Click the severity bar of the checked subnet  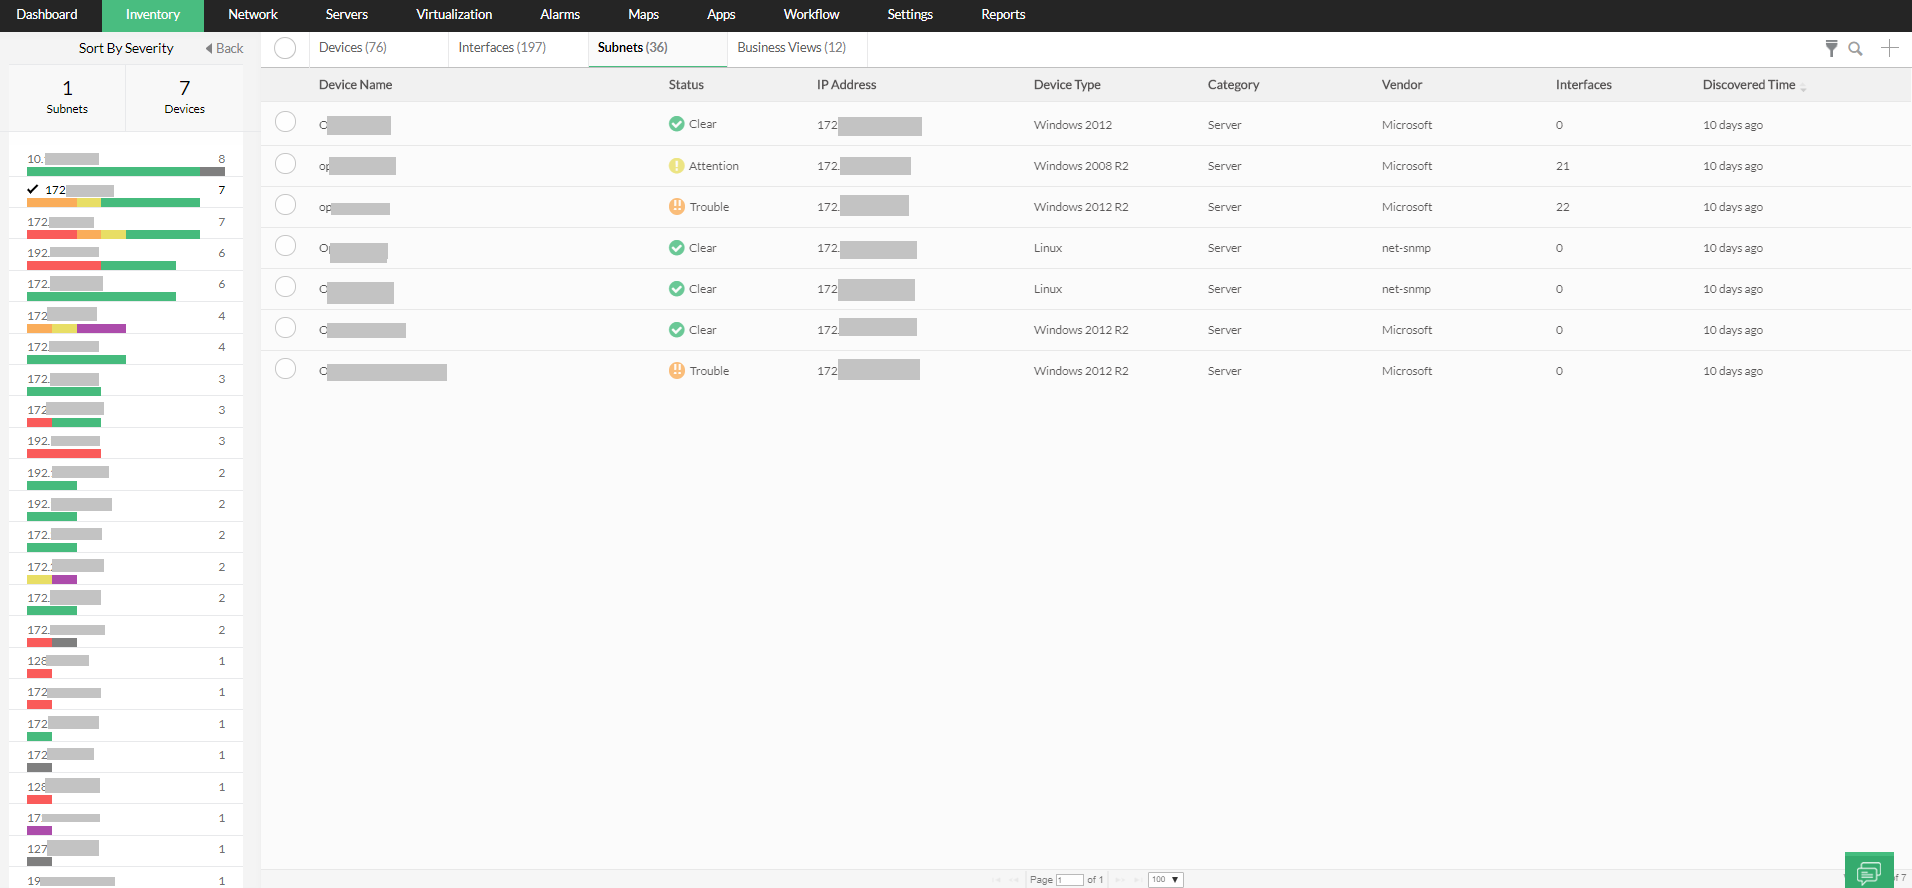coord(114,203)
